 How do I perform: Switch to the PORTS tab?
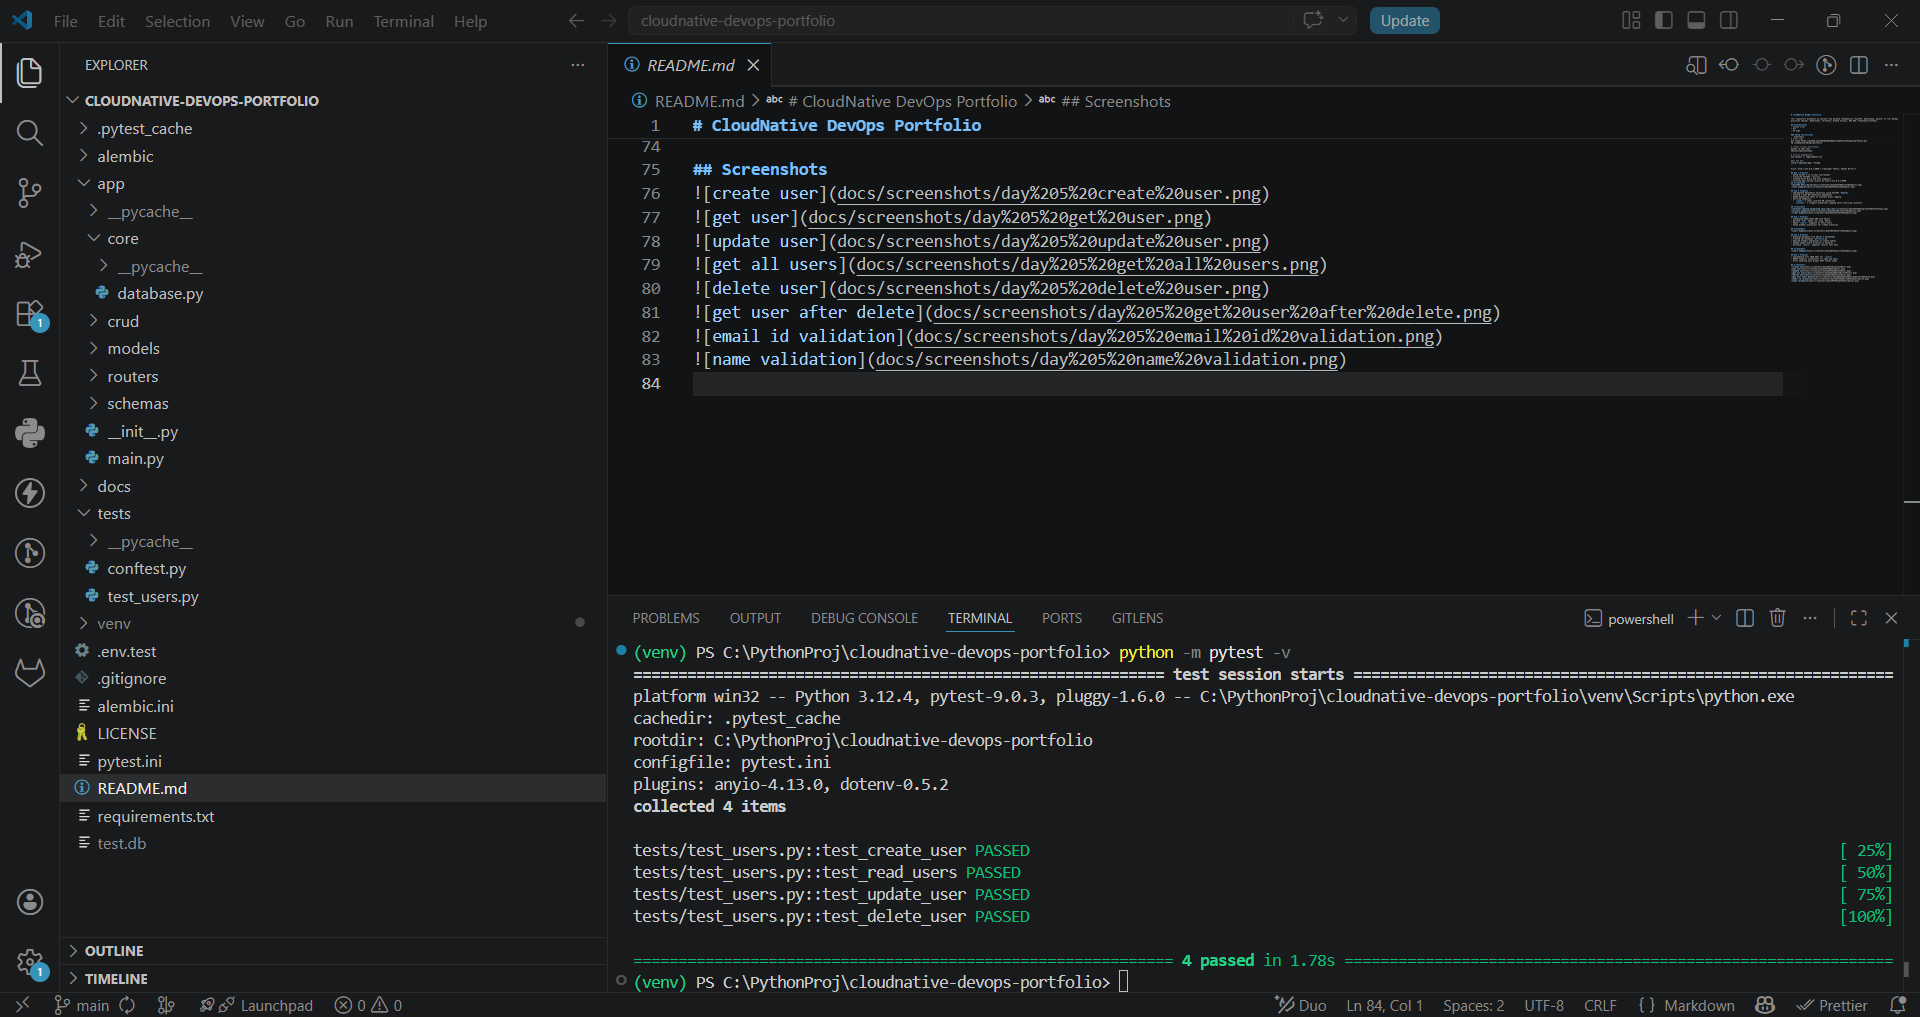pos(1062,618)
